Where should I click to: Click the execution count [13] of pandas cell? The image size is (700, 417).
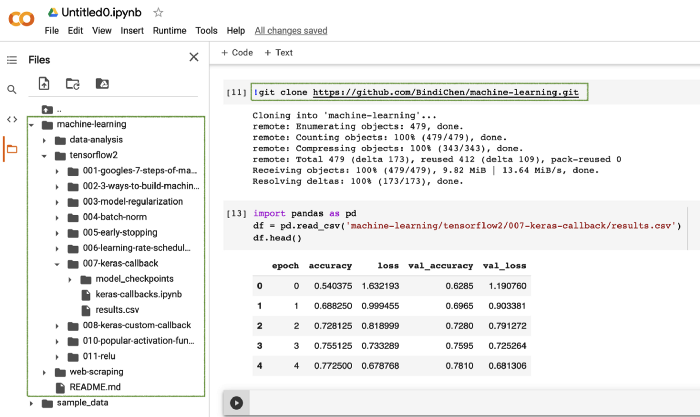[236, 213]
